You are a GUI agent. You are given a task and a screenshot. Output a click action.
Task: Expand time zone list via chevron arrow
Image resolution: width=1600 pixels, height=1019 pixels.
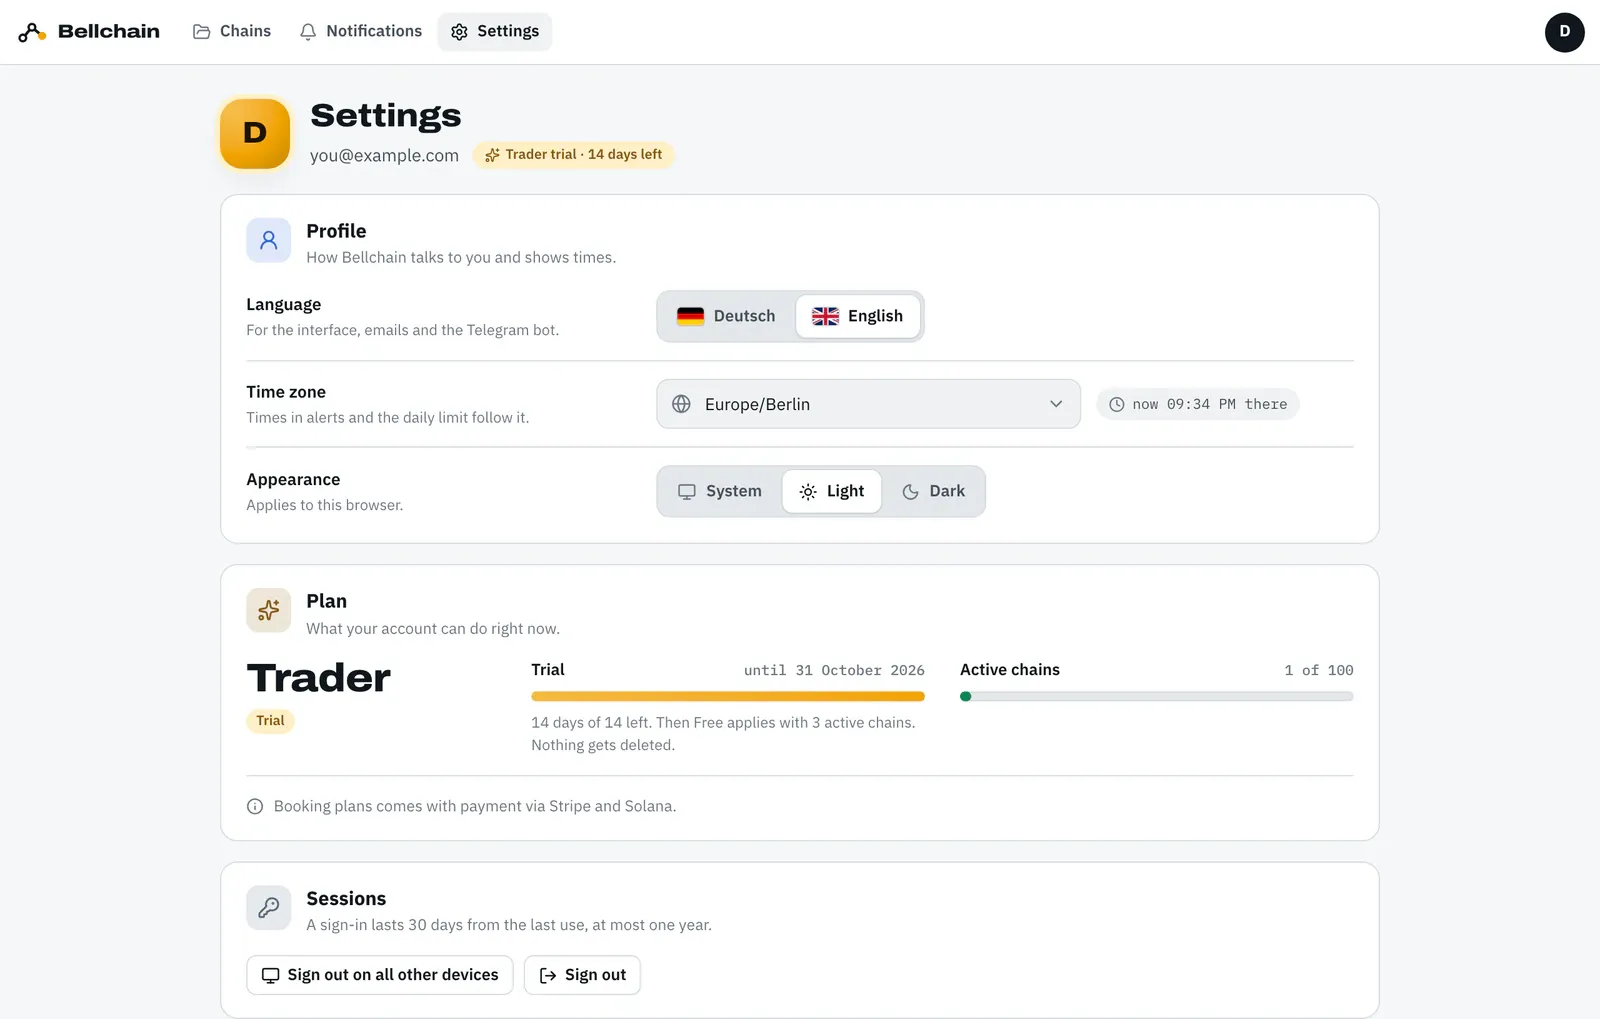click(x=1056, y=404)
